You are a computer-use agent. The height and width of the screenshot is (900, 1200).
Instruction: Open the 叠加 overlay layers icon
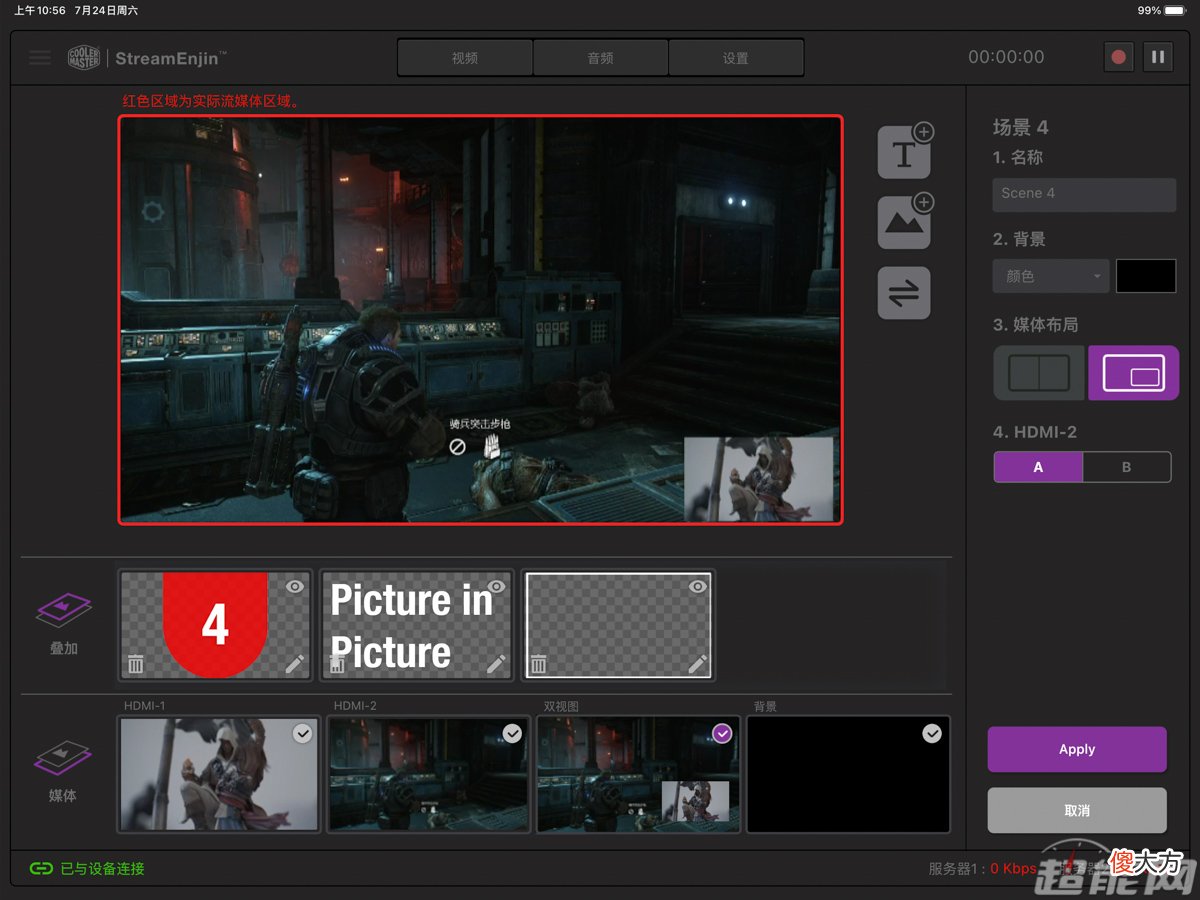pyautogui.click(x=64, y=609)
